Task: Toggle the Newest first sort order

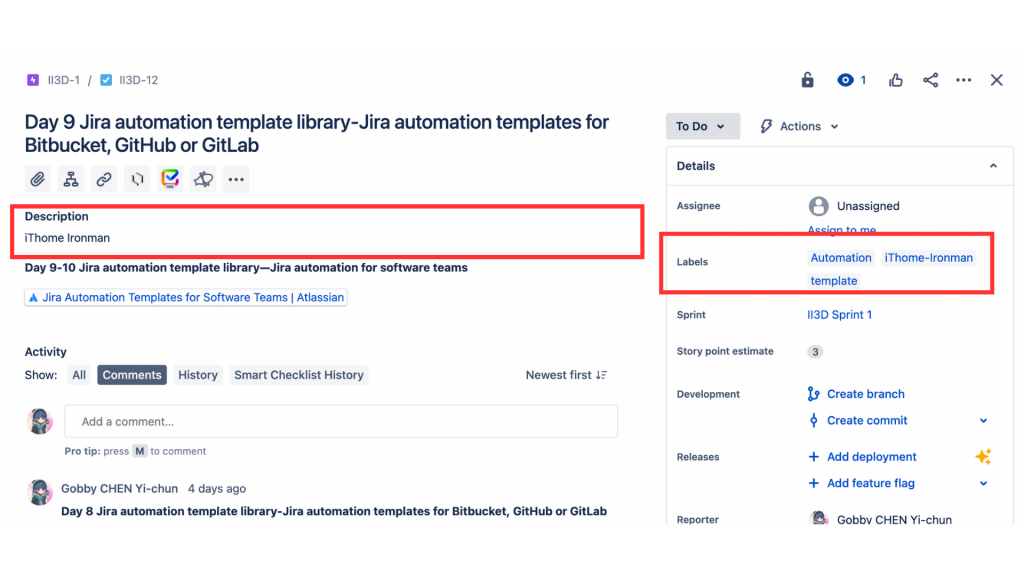Action: (566, 375)
